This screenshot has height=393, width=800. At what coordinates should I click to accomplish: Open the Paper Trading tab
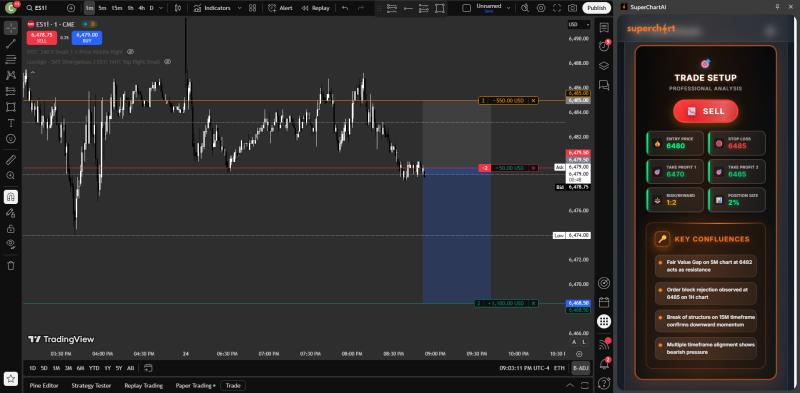coord(195,385)
